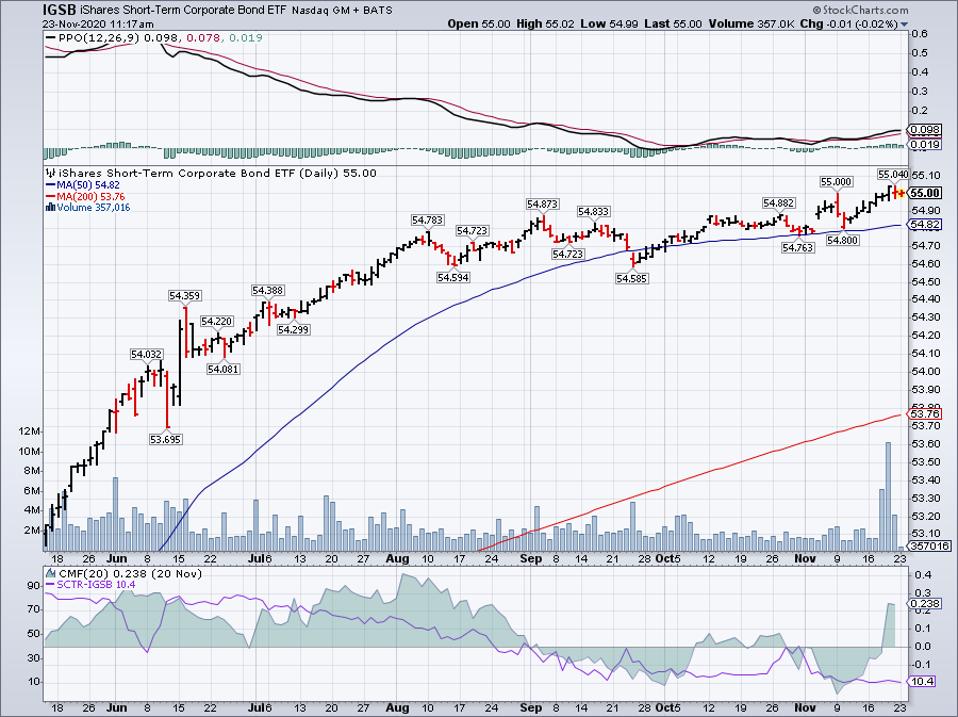Click the Low 54.99 value
The image size is (958, 717).
pyautogui.click(x=610, y=24)
